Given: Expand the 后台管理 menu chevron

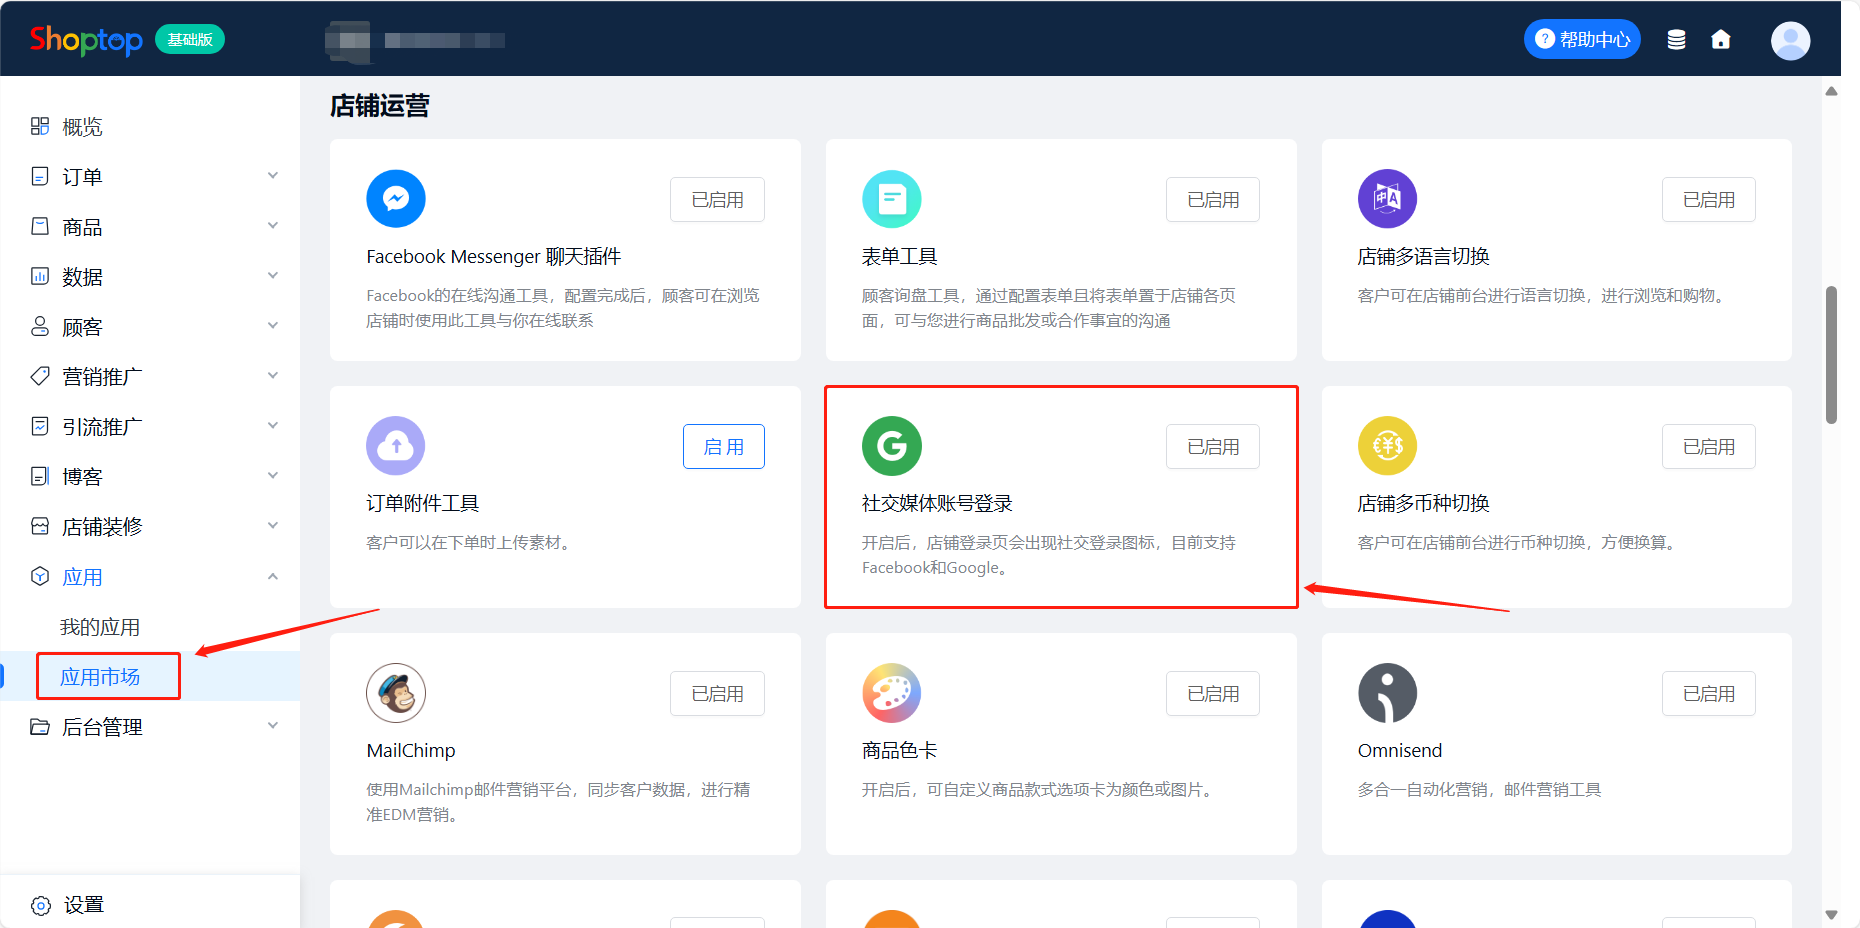Looking at the screenshot, I should coord(273,726).
